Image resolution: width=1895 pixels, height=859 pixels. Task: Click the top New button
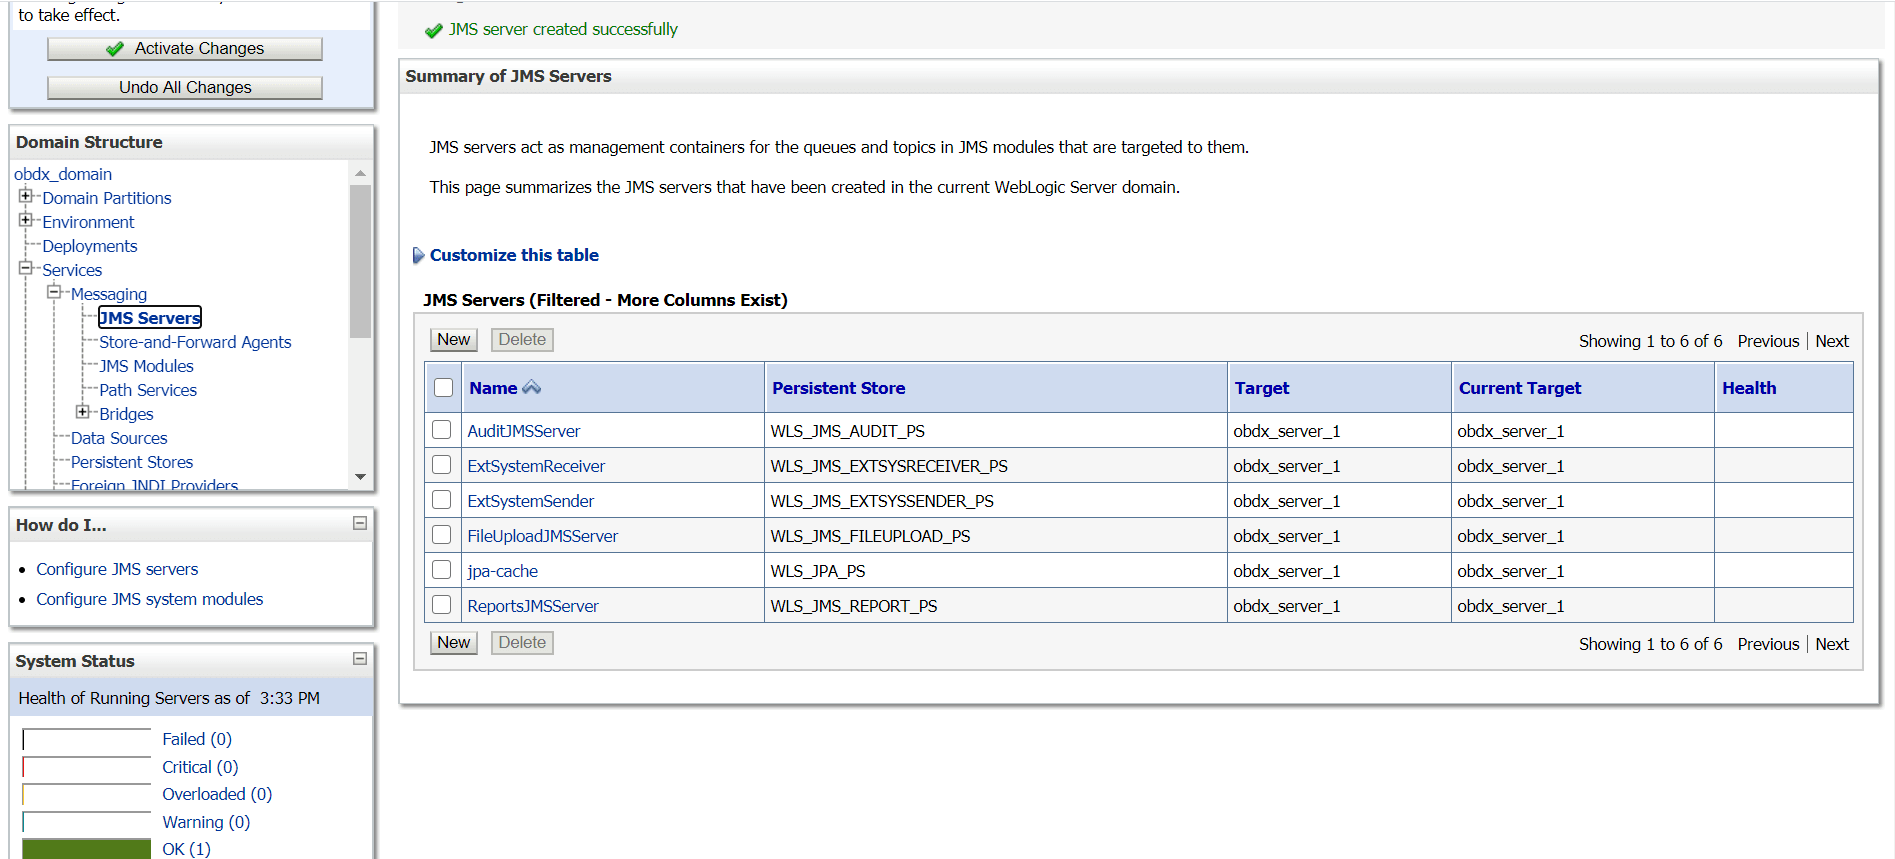point(453,340)
